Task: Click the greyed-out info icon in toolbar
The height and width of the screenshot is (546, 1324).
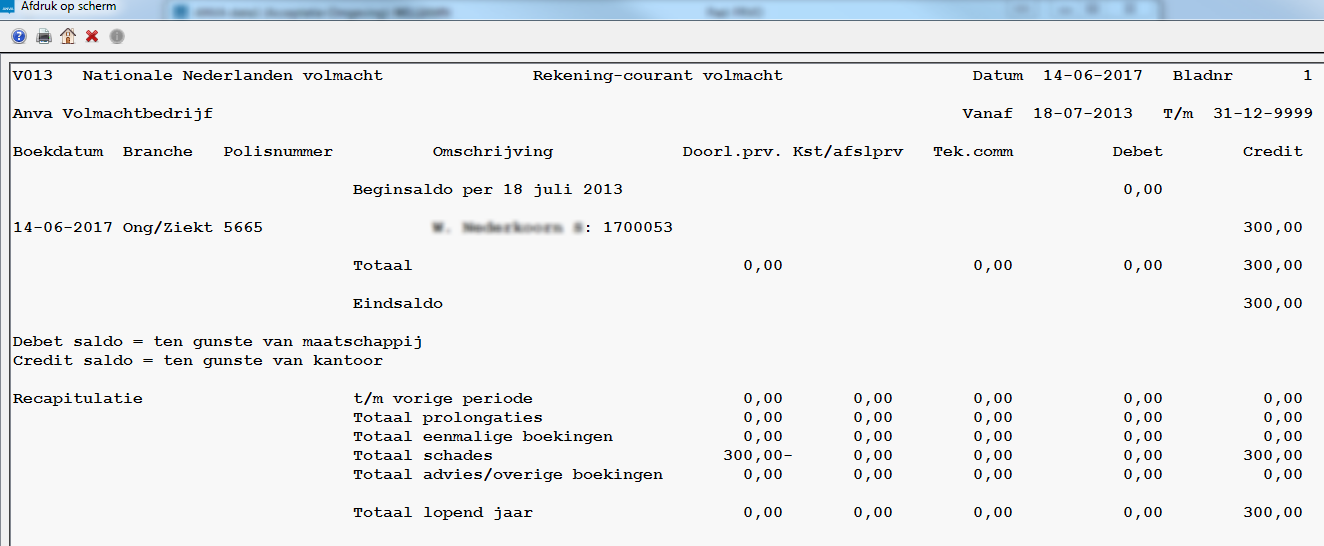Action: coord(117,37)
